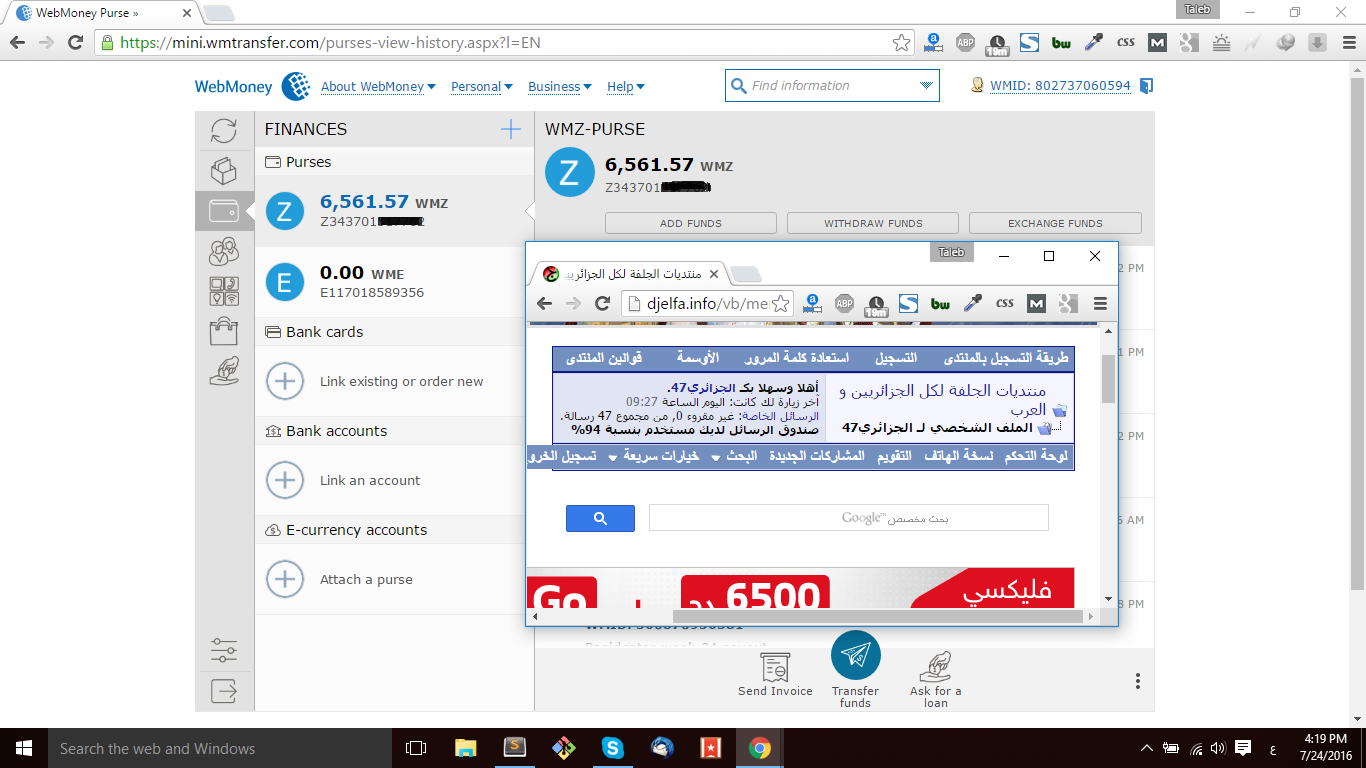Click the Send Invoice icon
1366x768 pixels.
tap(775, 667)
